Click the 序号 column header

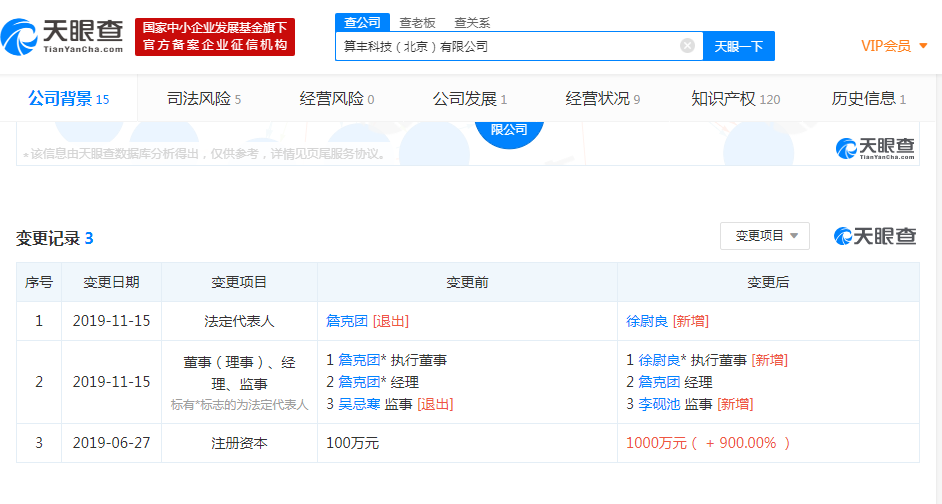tap(39, 282)
